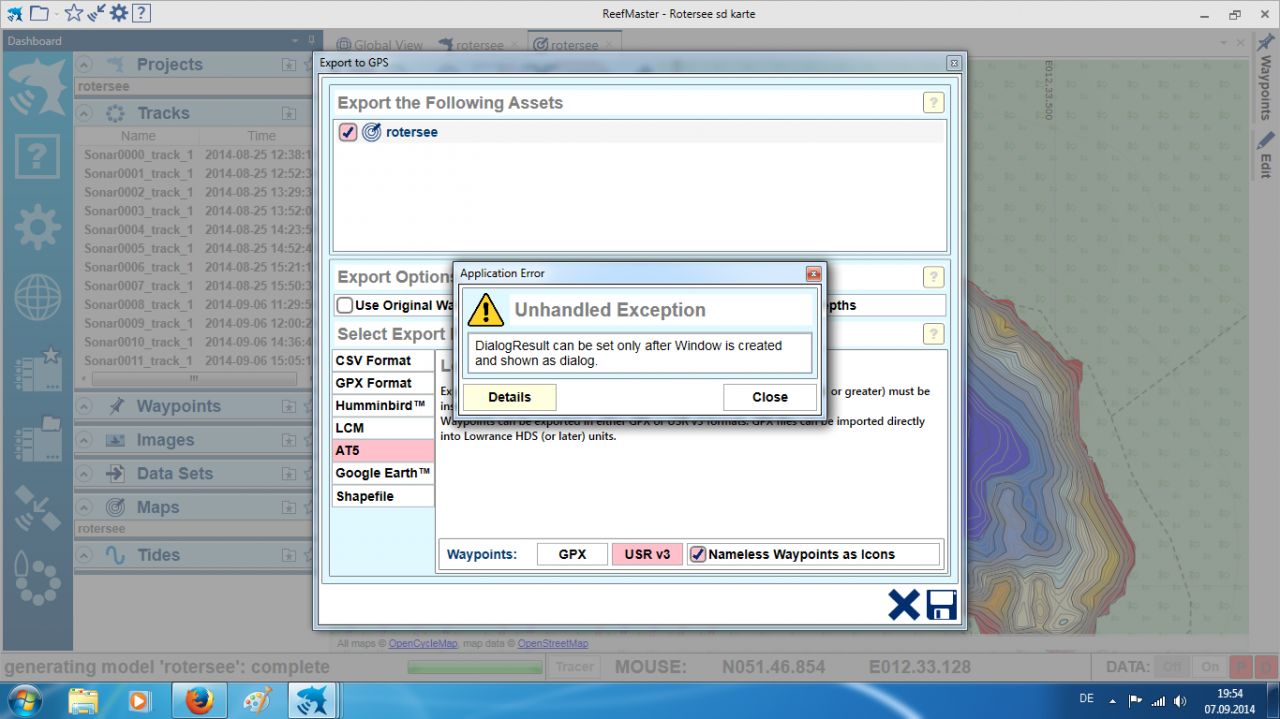
Task: Click the save disk icon in export dialog
Action: (x=941, y=605)
